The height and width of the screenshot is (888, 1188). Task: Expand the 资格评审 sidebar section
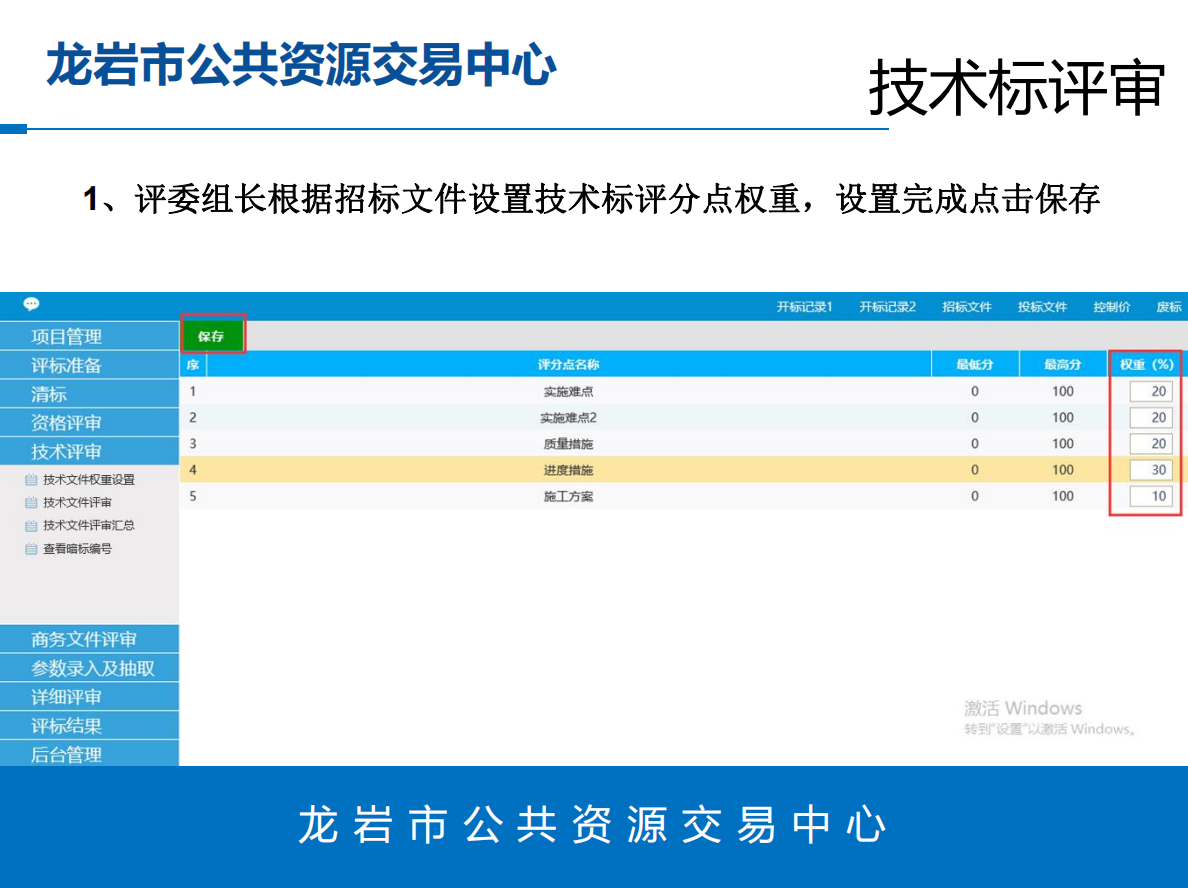(89, 422)
